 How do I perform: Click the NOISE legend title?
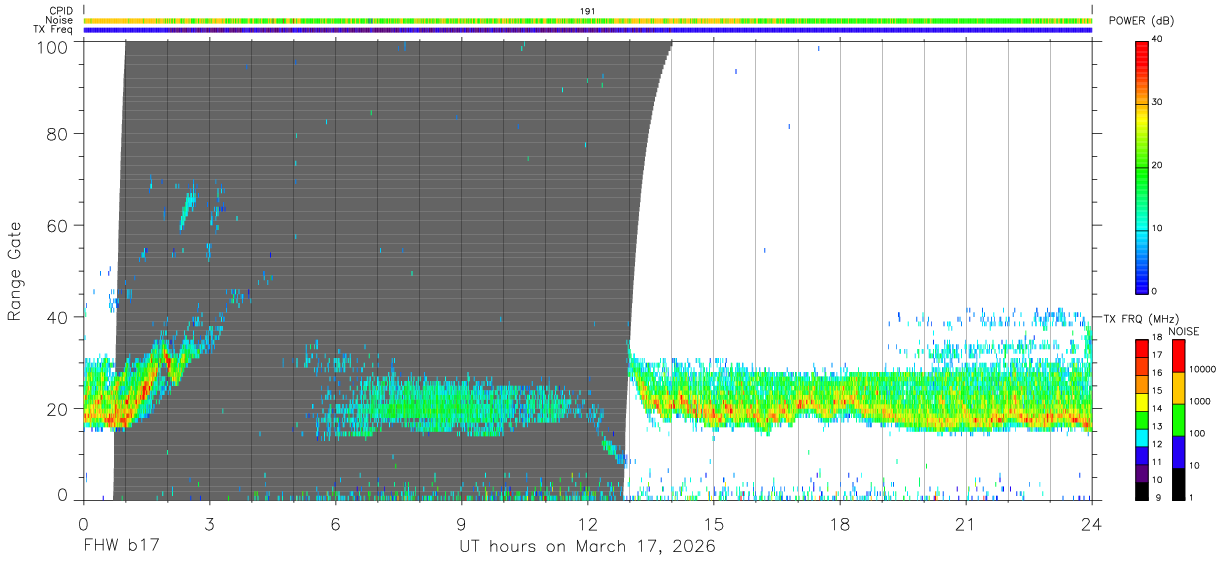pos(1184,331)
